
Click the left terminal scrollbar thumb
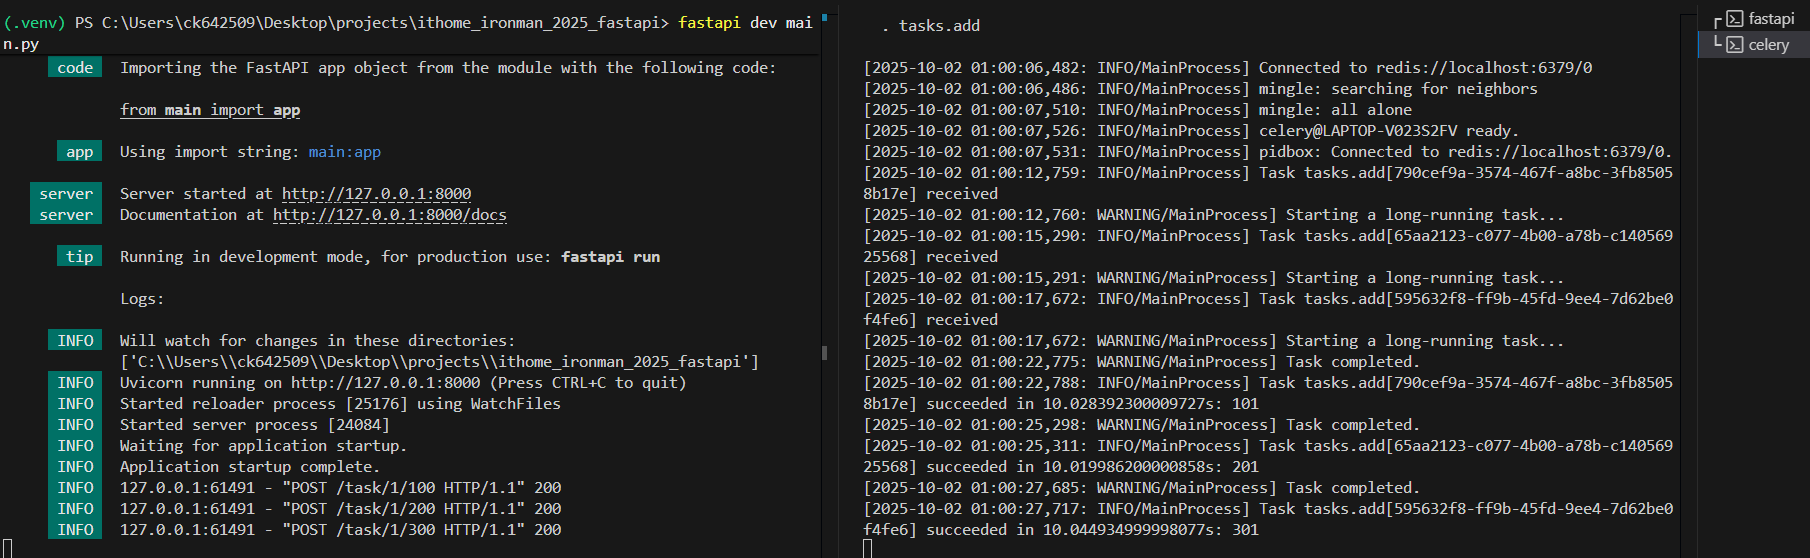coord(824,352)
